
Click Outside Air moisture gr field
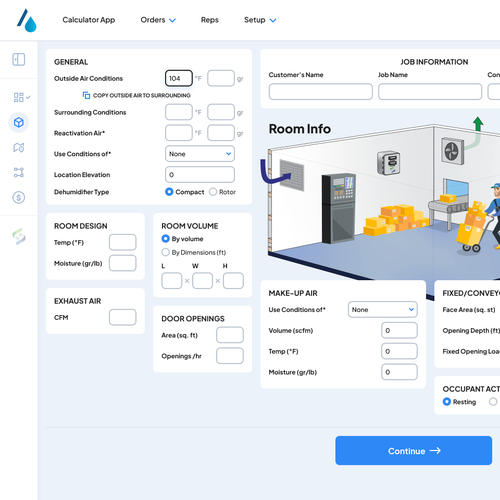(221, 78)
